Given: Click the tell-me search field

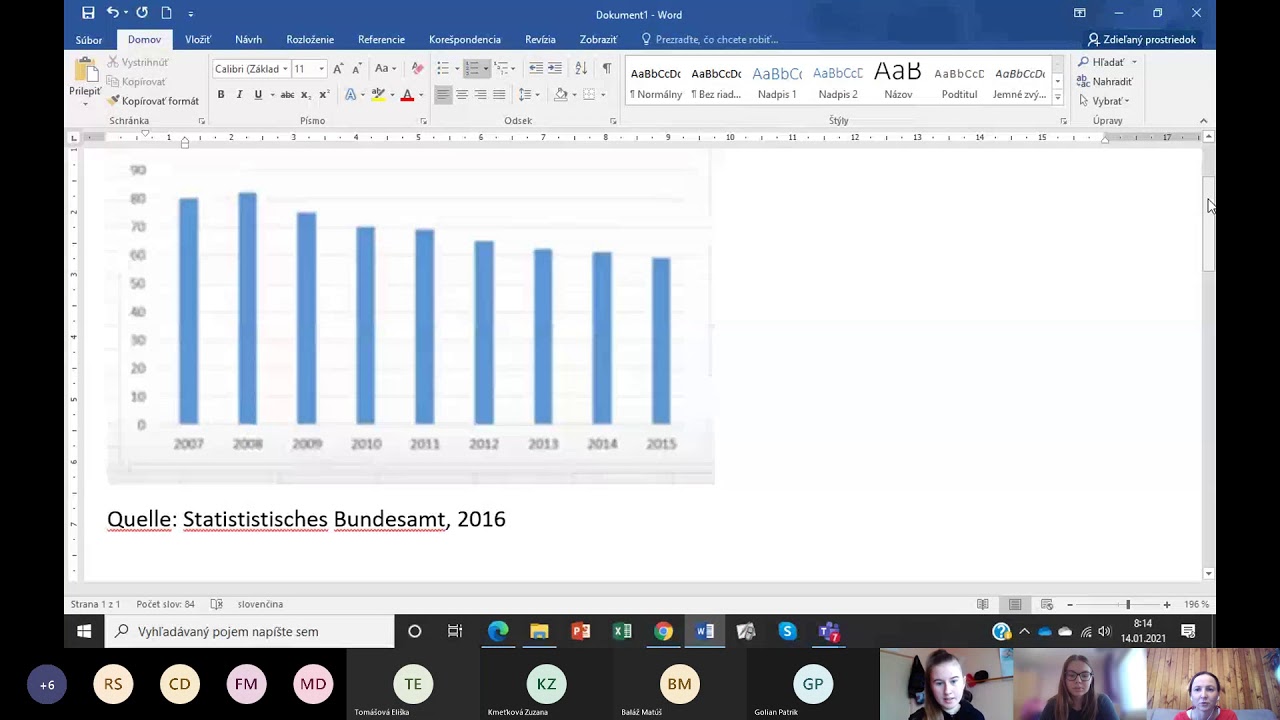Looking at the screenshot, I should pos(710,40).
